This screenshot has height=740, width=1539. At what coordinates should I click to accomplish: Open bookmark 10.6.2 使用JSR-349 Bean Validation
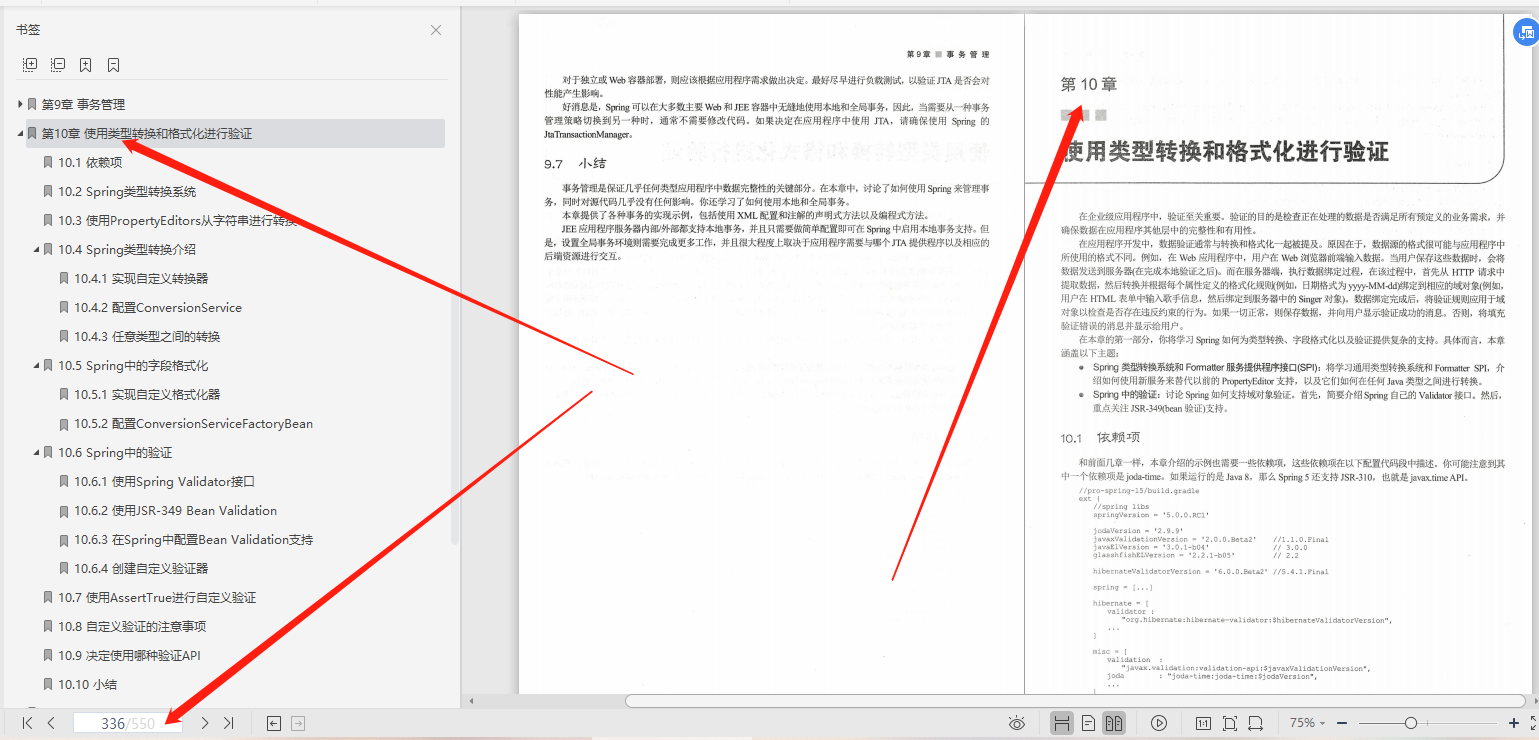coord(176,510)
